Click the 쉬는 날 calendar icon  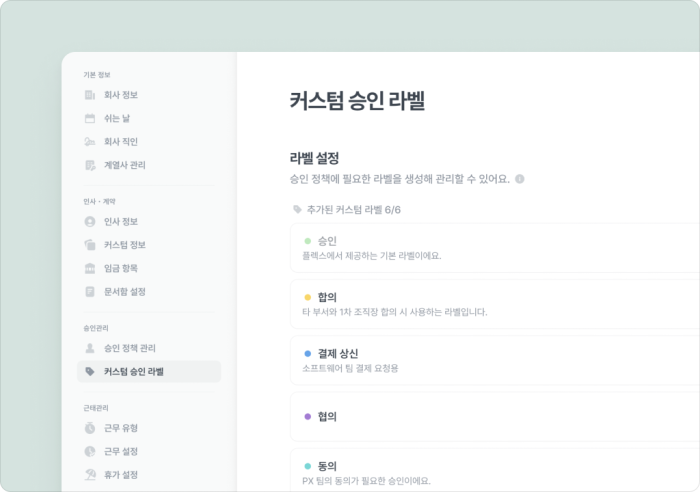[90, 118]
